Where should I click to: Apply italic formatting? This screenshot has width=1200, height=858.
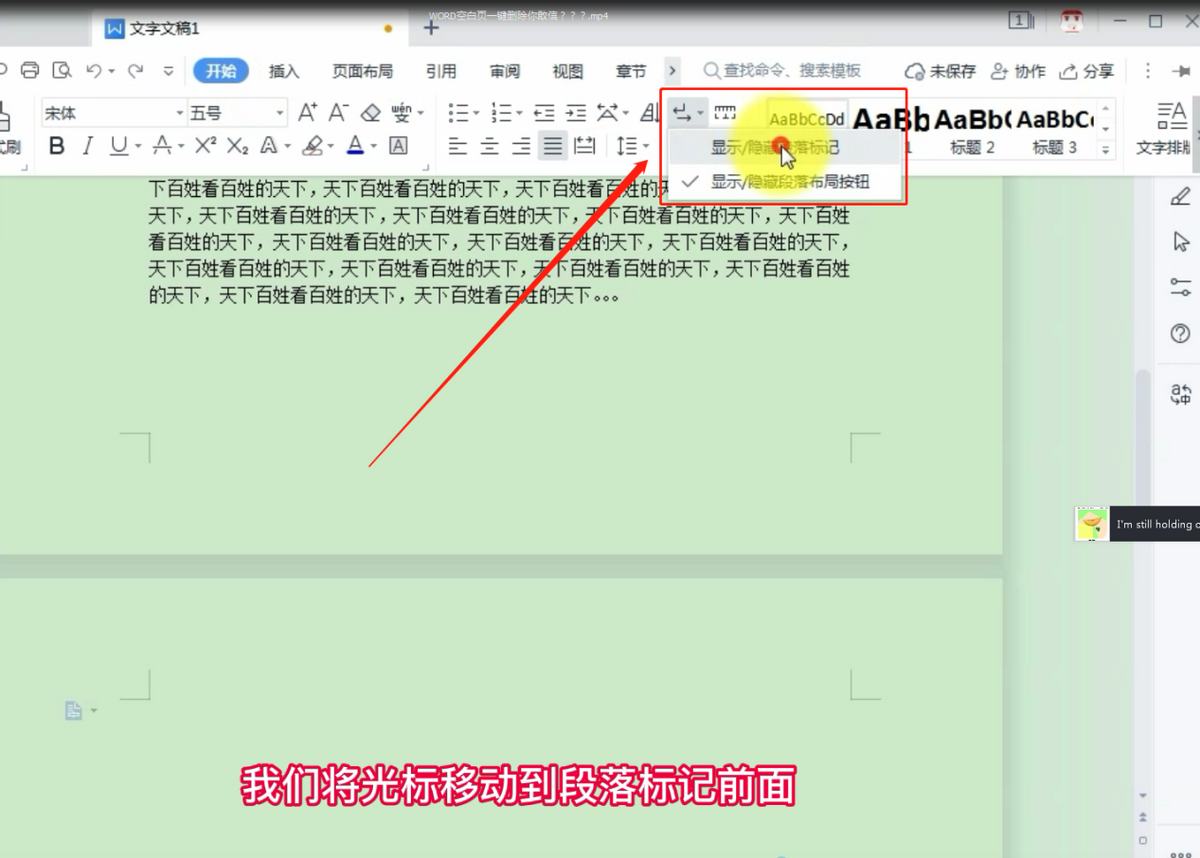click(87, 146)
